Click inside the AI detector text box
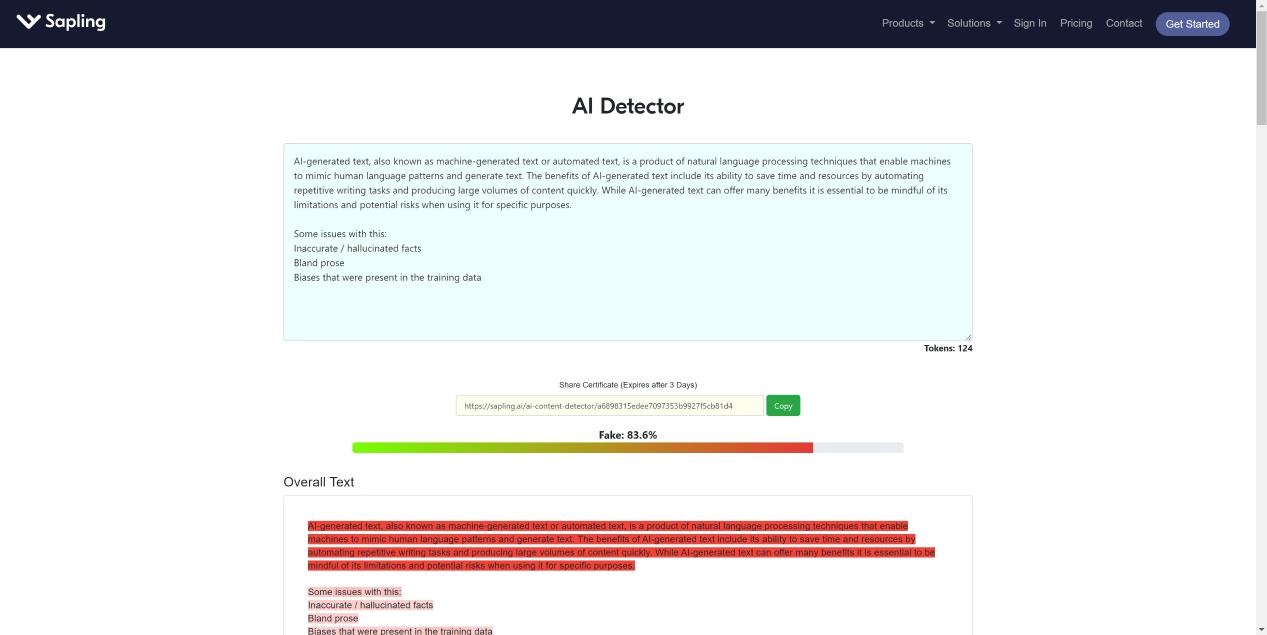Screen dimensions: 1267x635 click(x=627, y=242)
